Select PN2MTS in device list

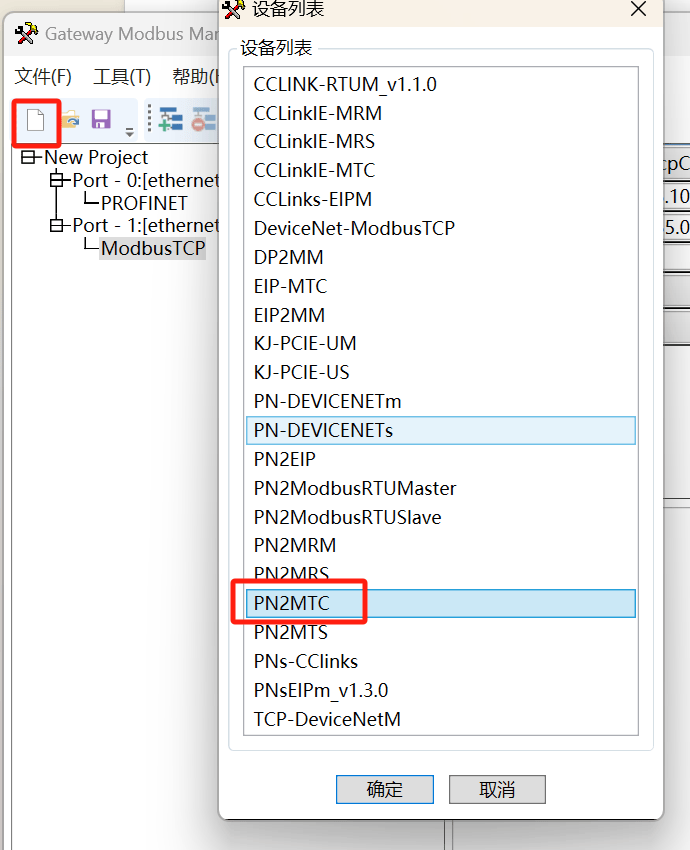pos(441,633)
